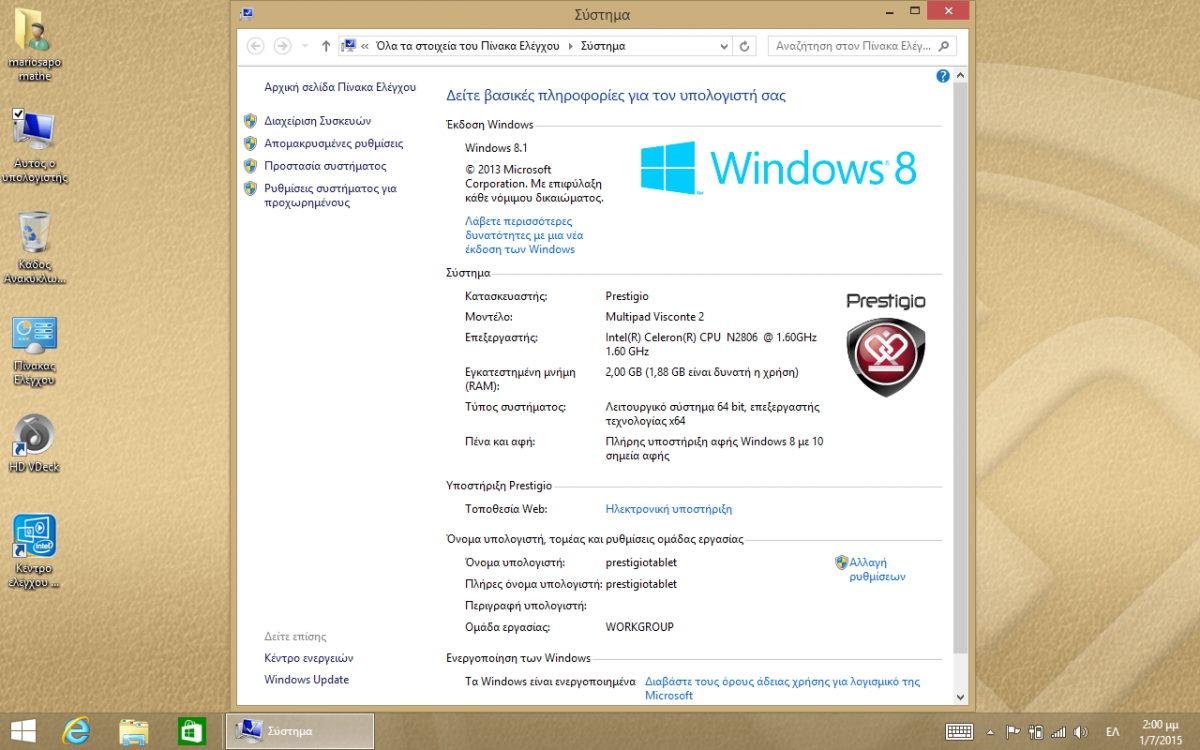
Task: Open the Windows Start button
Action: click(x=23, y=731)
